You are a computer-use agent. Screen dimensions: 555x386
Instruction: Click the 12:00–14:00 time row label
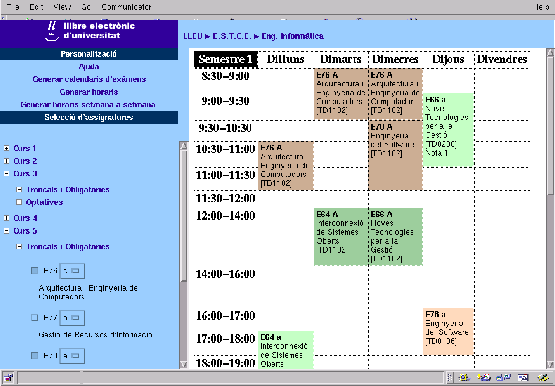pyautogui.click(x=225, y=215)
